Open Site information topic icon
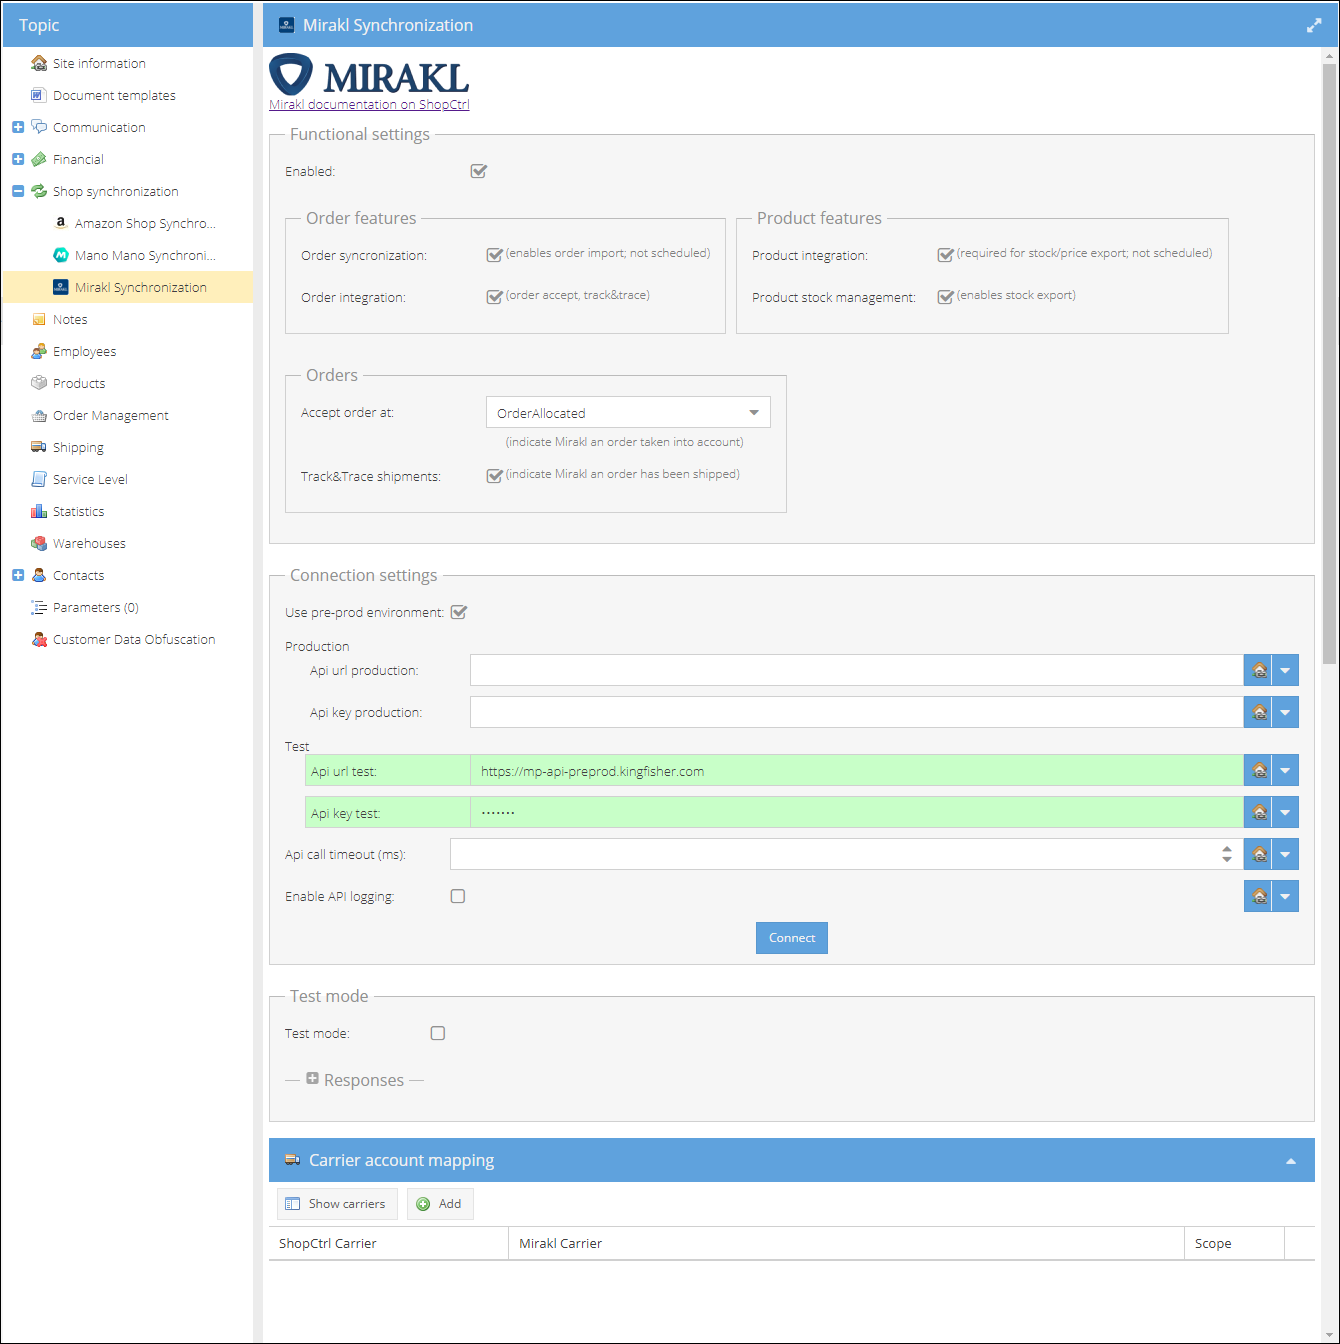Viewport: 1340px width, 1344px height. coord(39,63)
